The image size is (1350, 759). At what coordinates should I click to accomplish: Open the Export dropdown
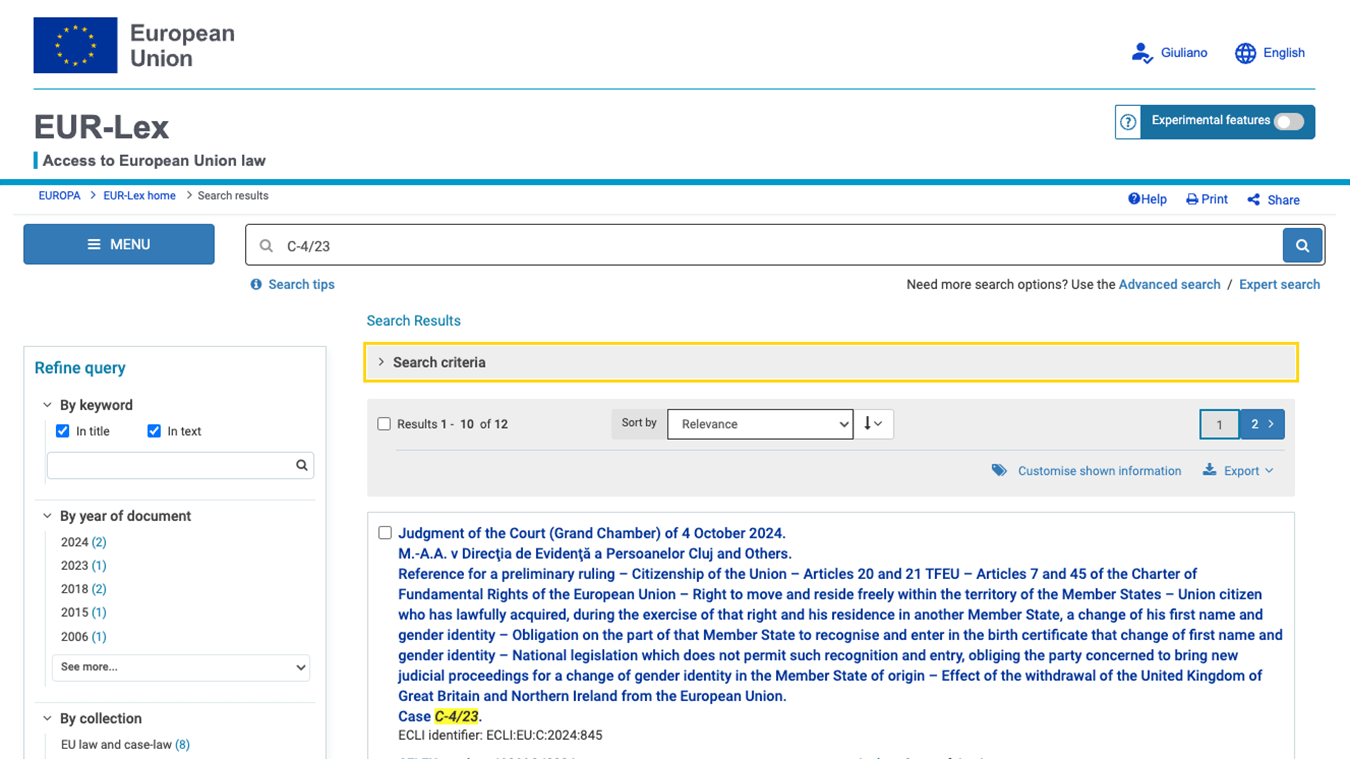point(1248,471)
